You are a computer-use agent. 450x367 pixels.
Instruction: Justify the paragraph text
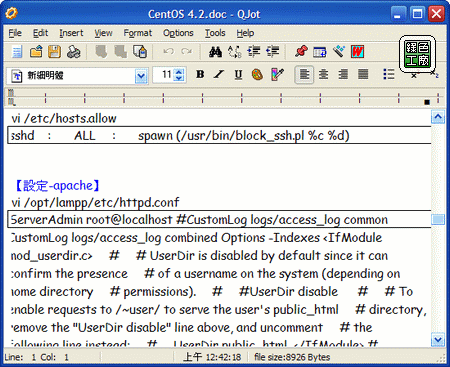click(363, 74)
